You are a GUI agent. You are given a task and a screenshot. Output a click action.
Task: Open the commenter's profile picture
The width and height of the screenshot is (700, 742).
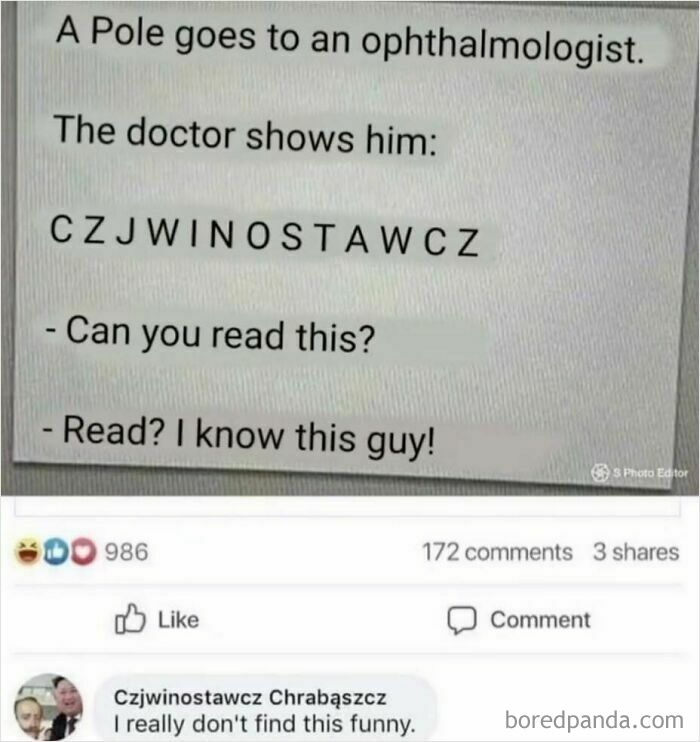coord(48,707)
